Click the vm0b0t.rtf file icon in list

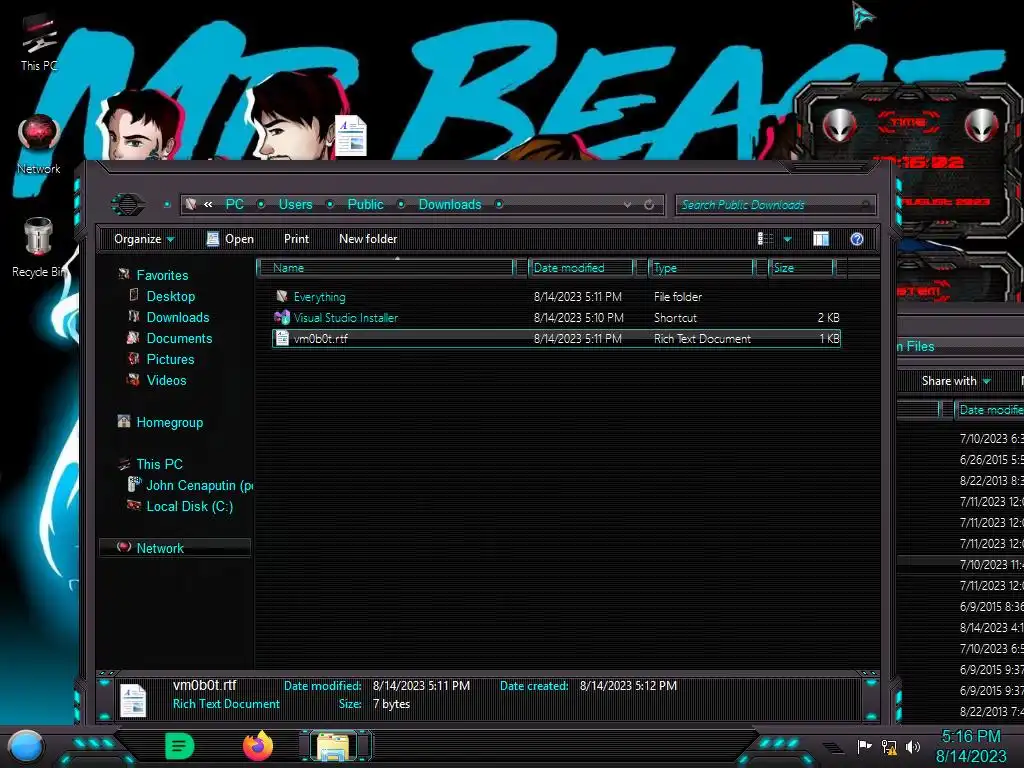pos(281,338)
